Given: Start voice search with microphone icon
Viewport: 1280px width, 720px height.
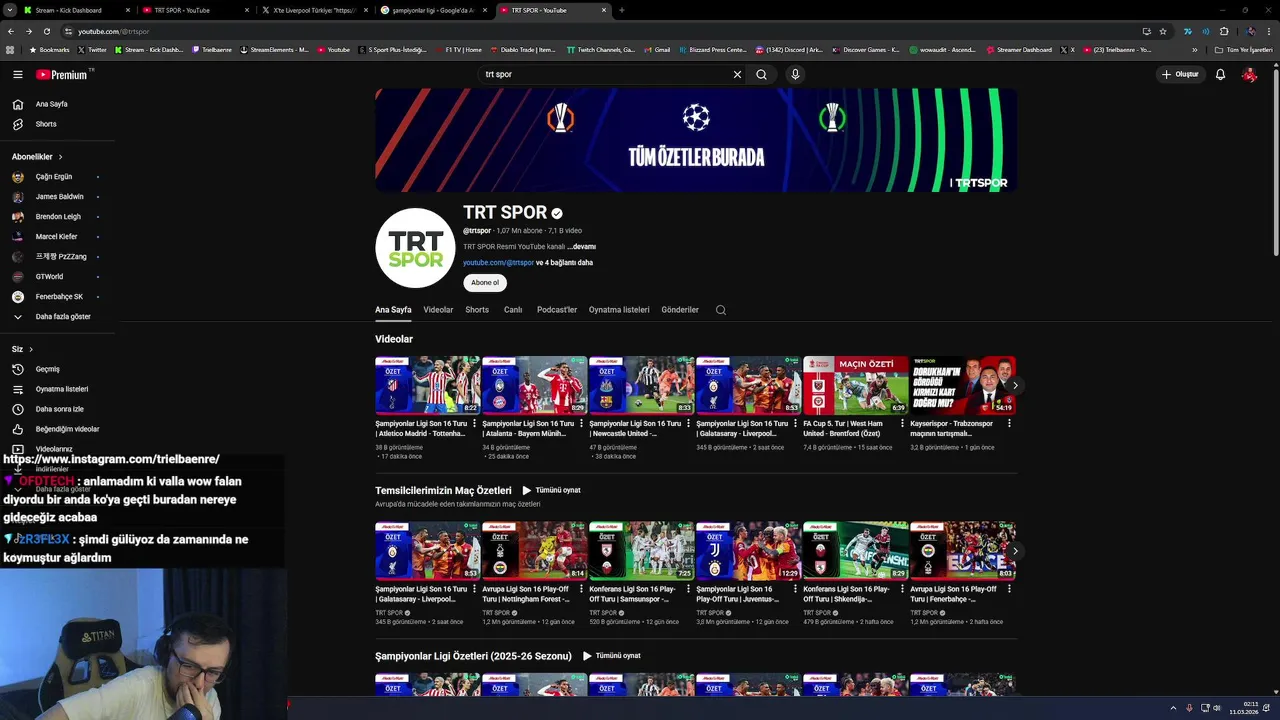Looking at the screenshot, I should click(x=795, y=74).
